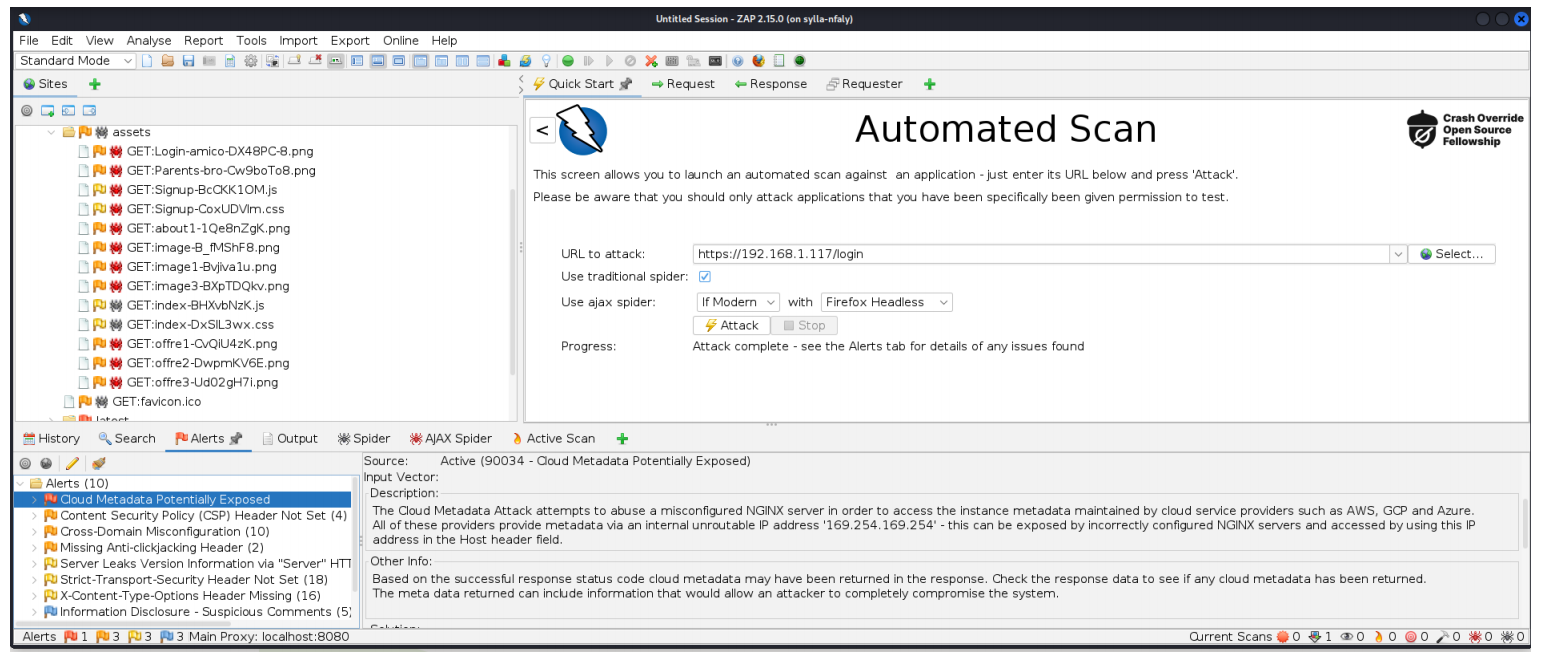The width and height of the screenshot is (1542, 656).
Task: Click the globe icon in Alerts toolbar
Action: pos(46,463)
